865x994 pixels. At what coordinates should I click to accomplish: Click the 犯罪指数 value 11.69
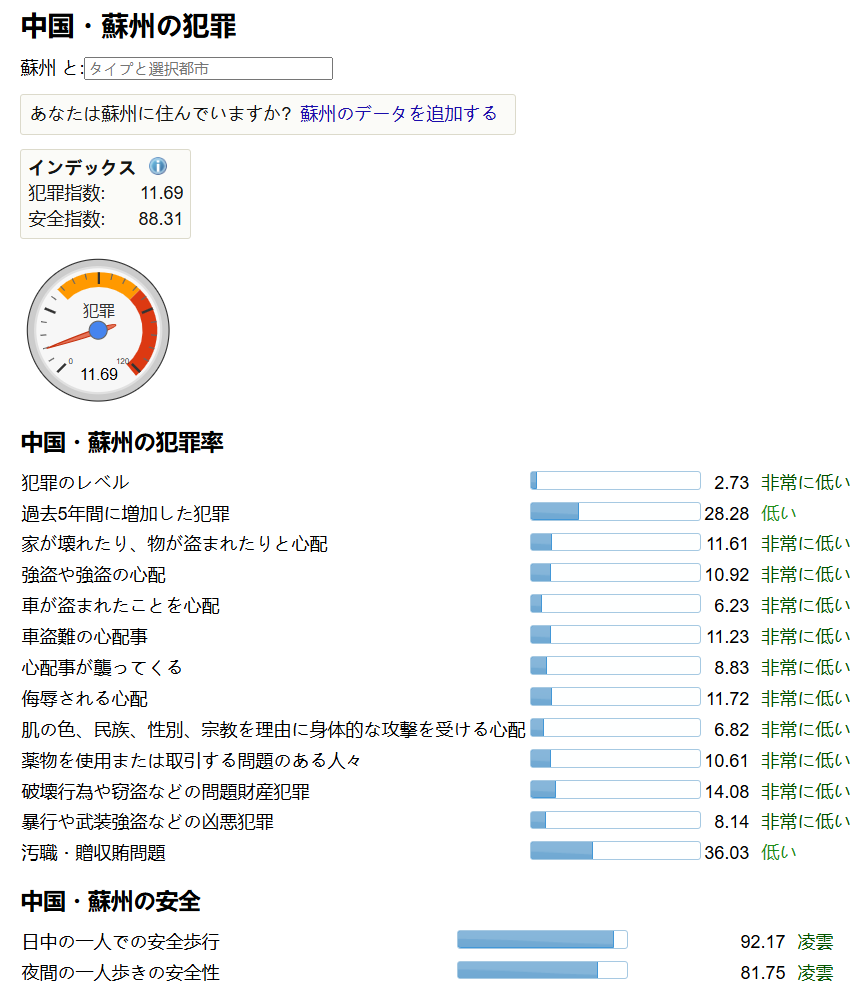pos(162,193)
